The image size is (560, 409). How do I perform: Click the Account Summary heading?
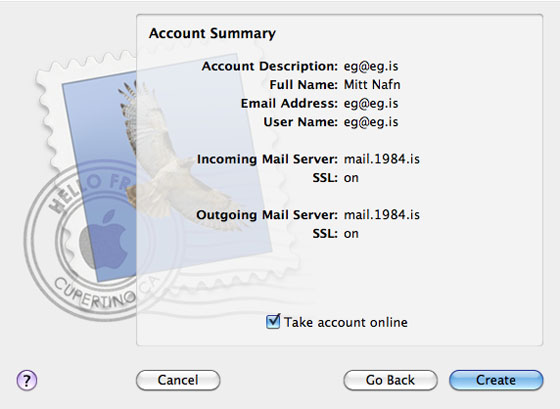point(212,33)
